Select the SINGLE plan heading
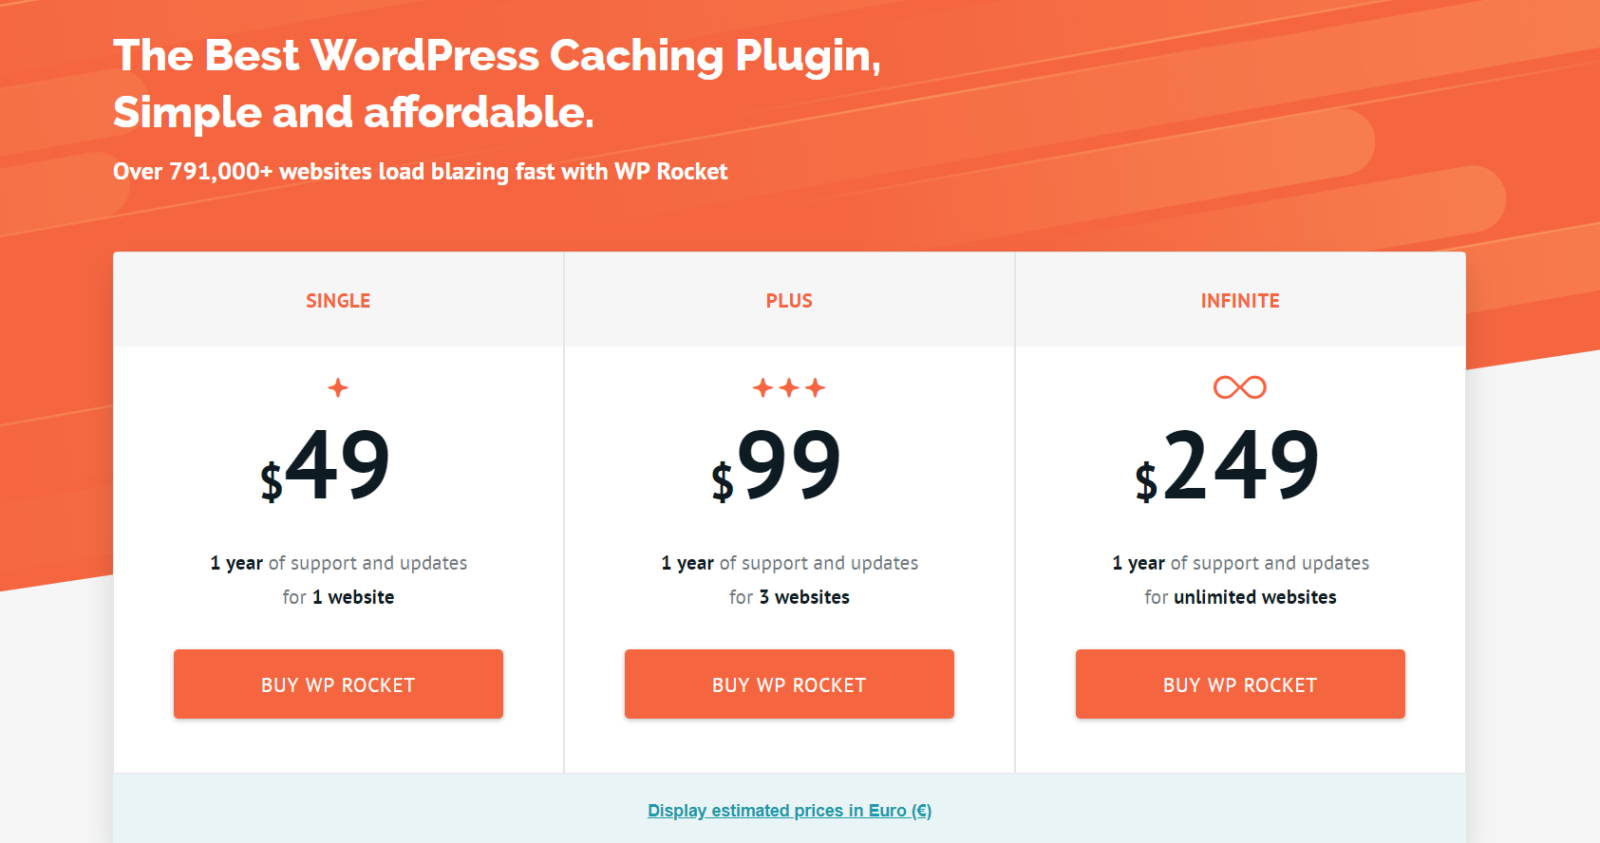The height and width of the screenshot is (843, 1600). tap(338, 301)
